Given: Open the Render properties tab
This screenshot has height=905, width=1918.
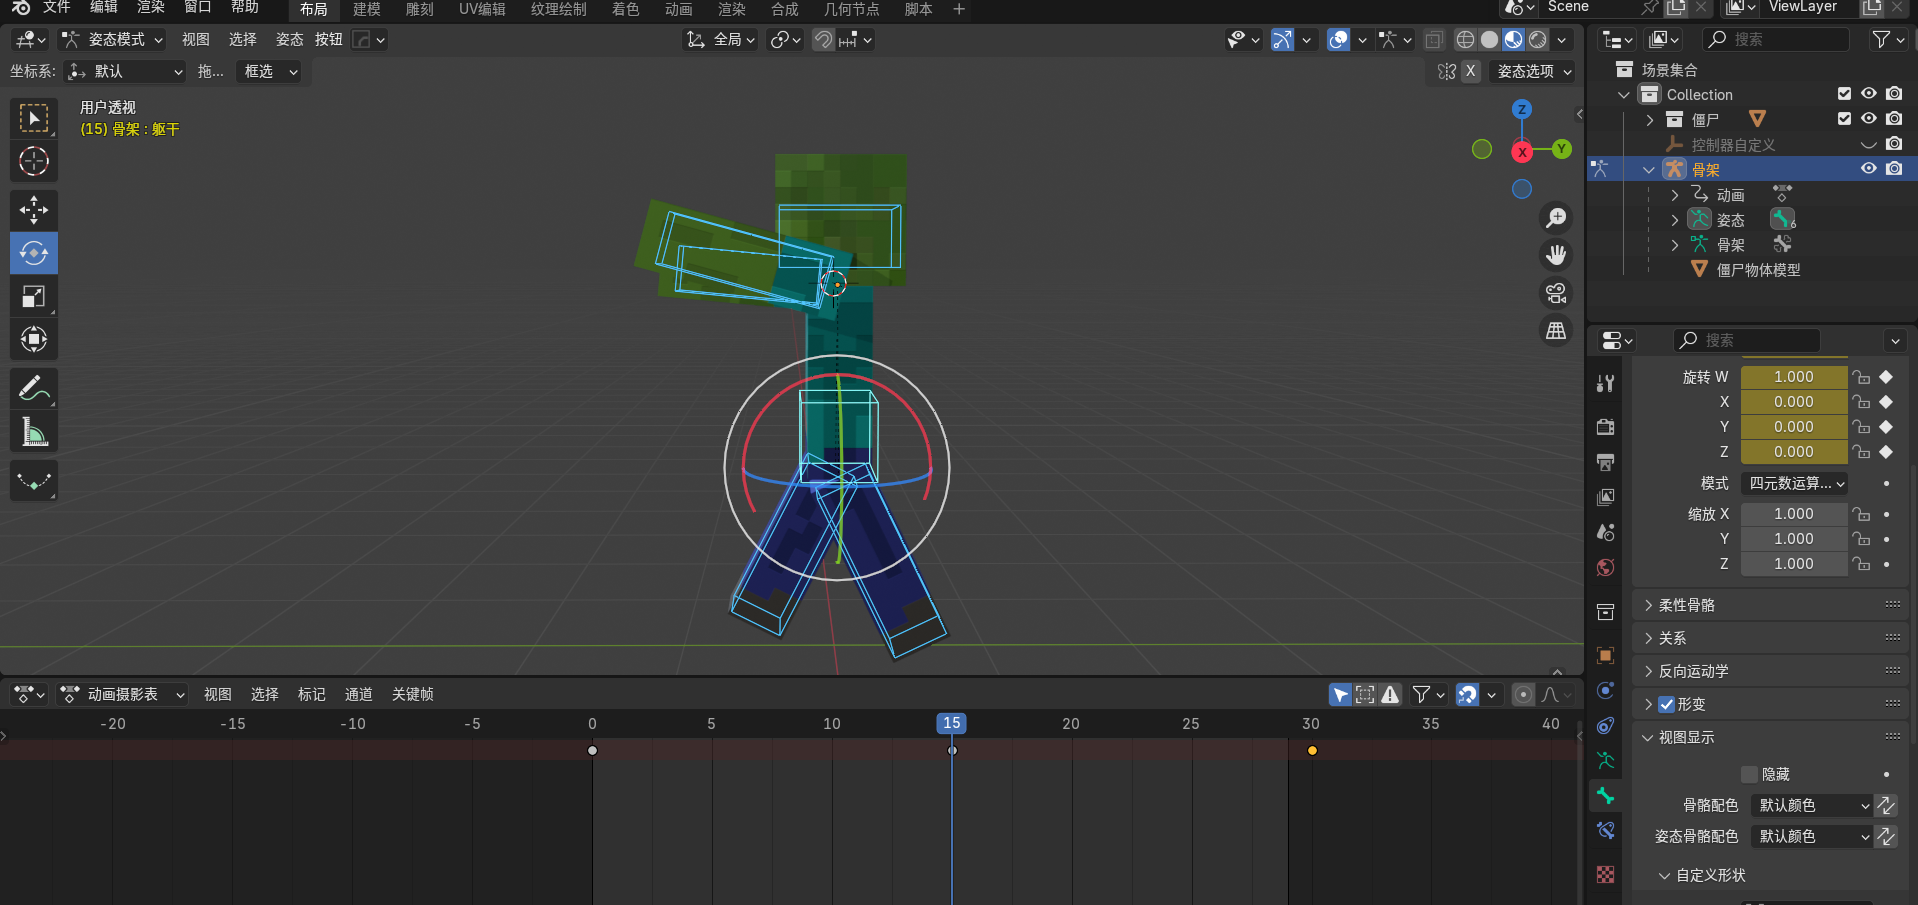Looking at the screenshot, I should (x=1606, y=427).
